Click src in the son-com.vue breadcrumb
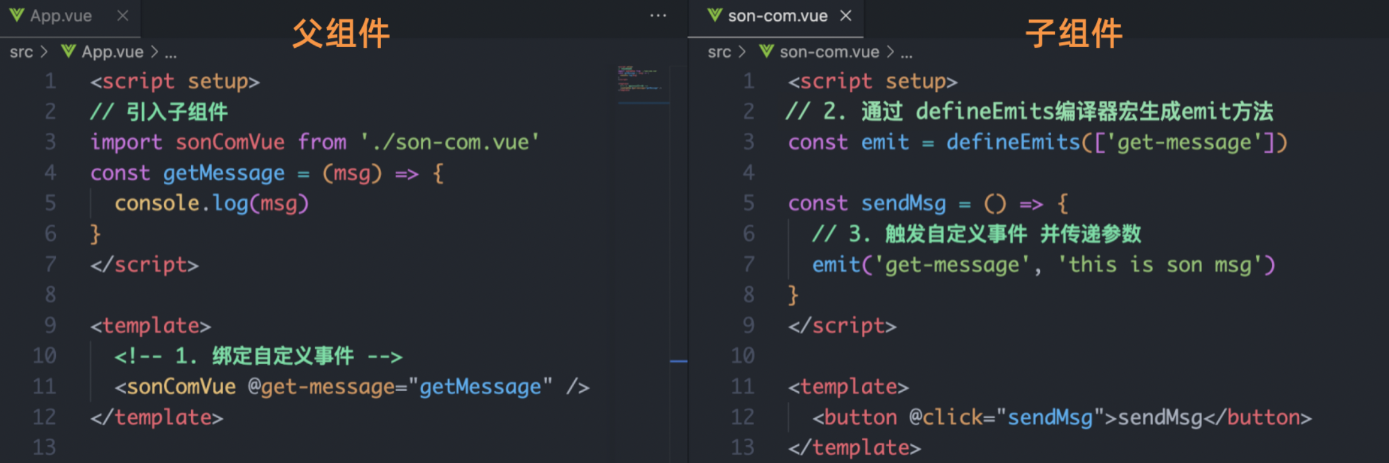The height and width of the screenshot is (463, 1389). coord(719,52)
